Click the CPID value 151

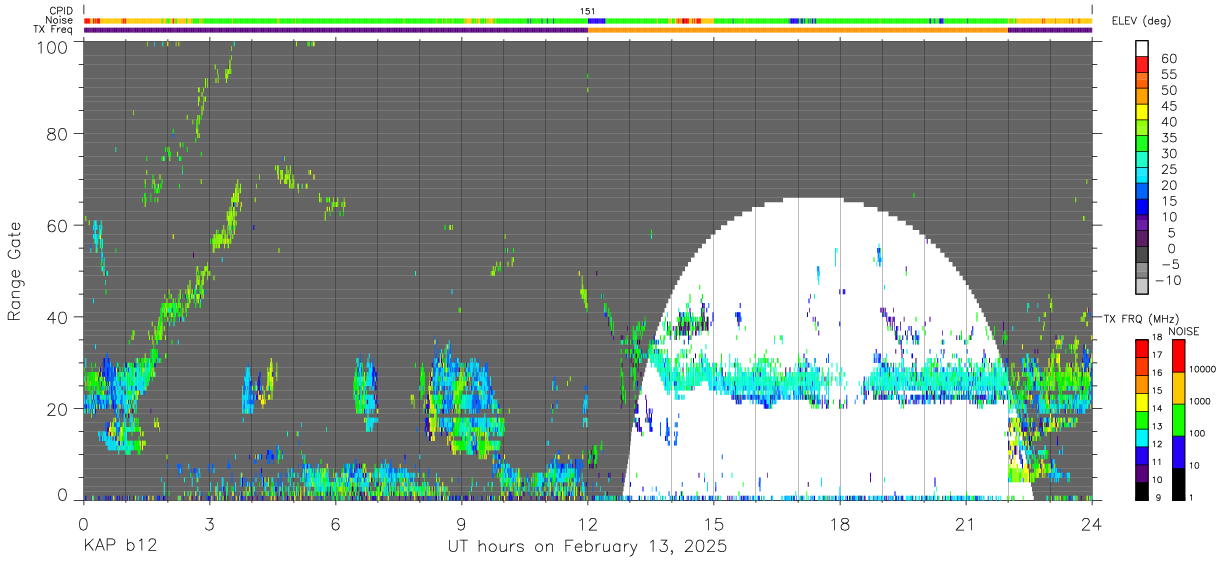588,10
